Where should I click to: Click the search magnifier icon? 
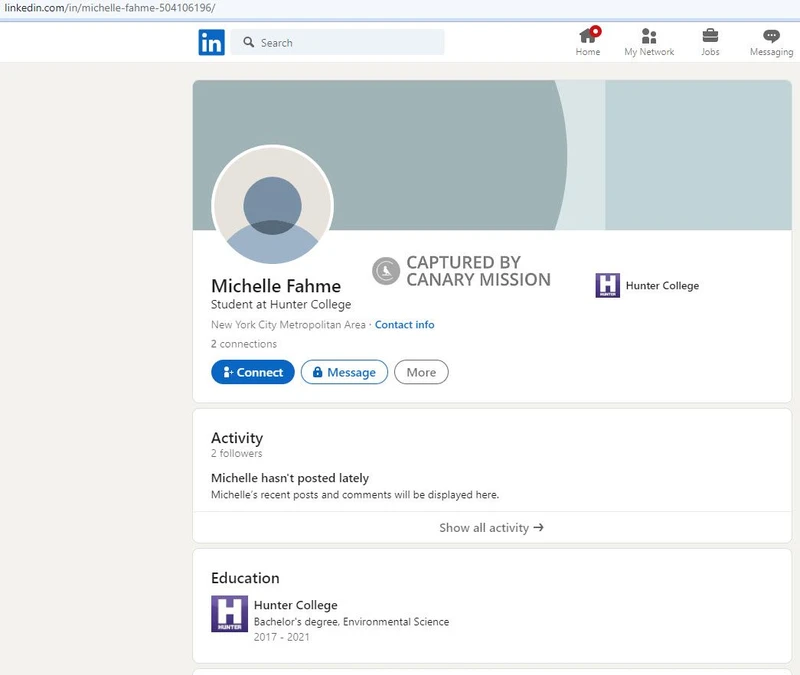click(x=248, y=42)
